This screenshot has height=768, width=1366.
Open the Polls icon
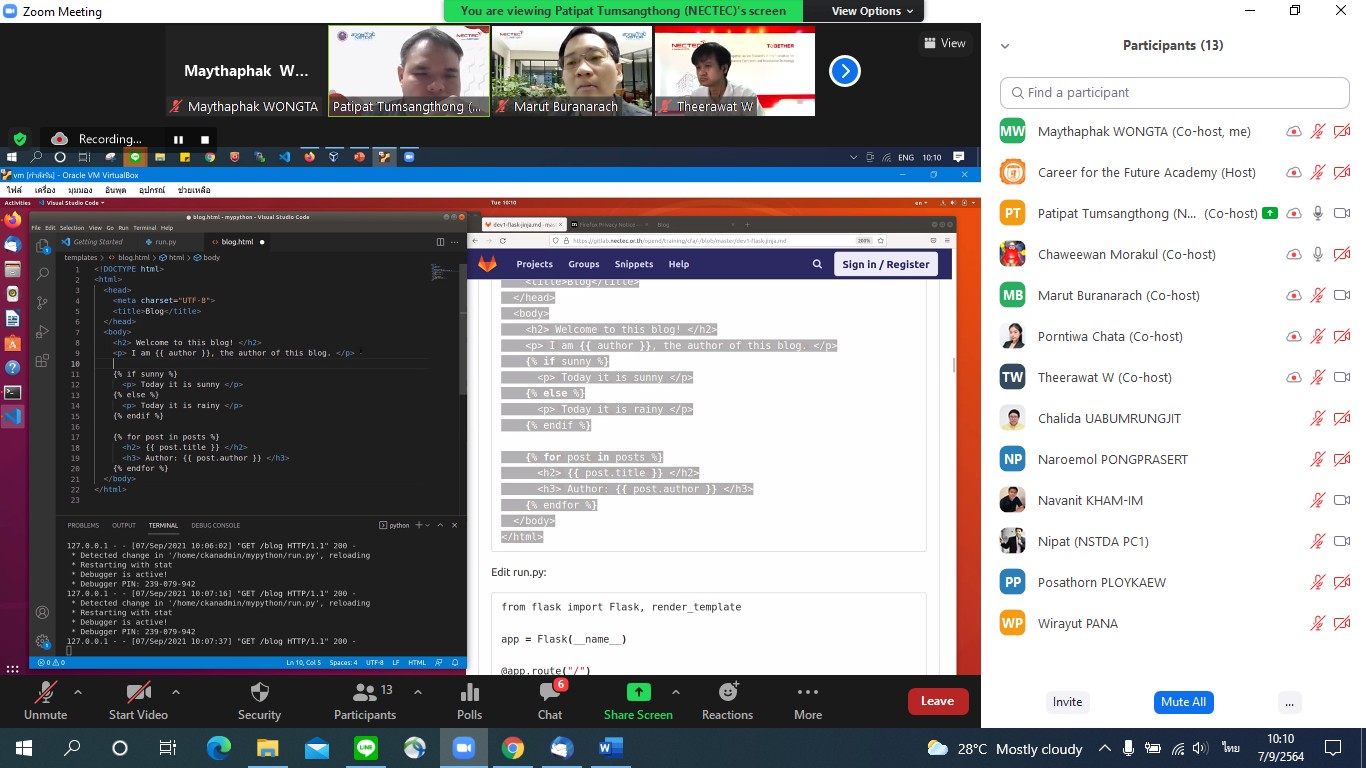[469, 693]
